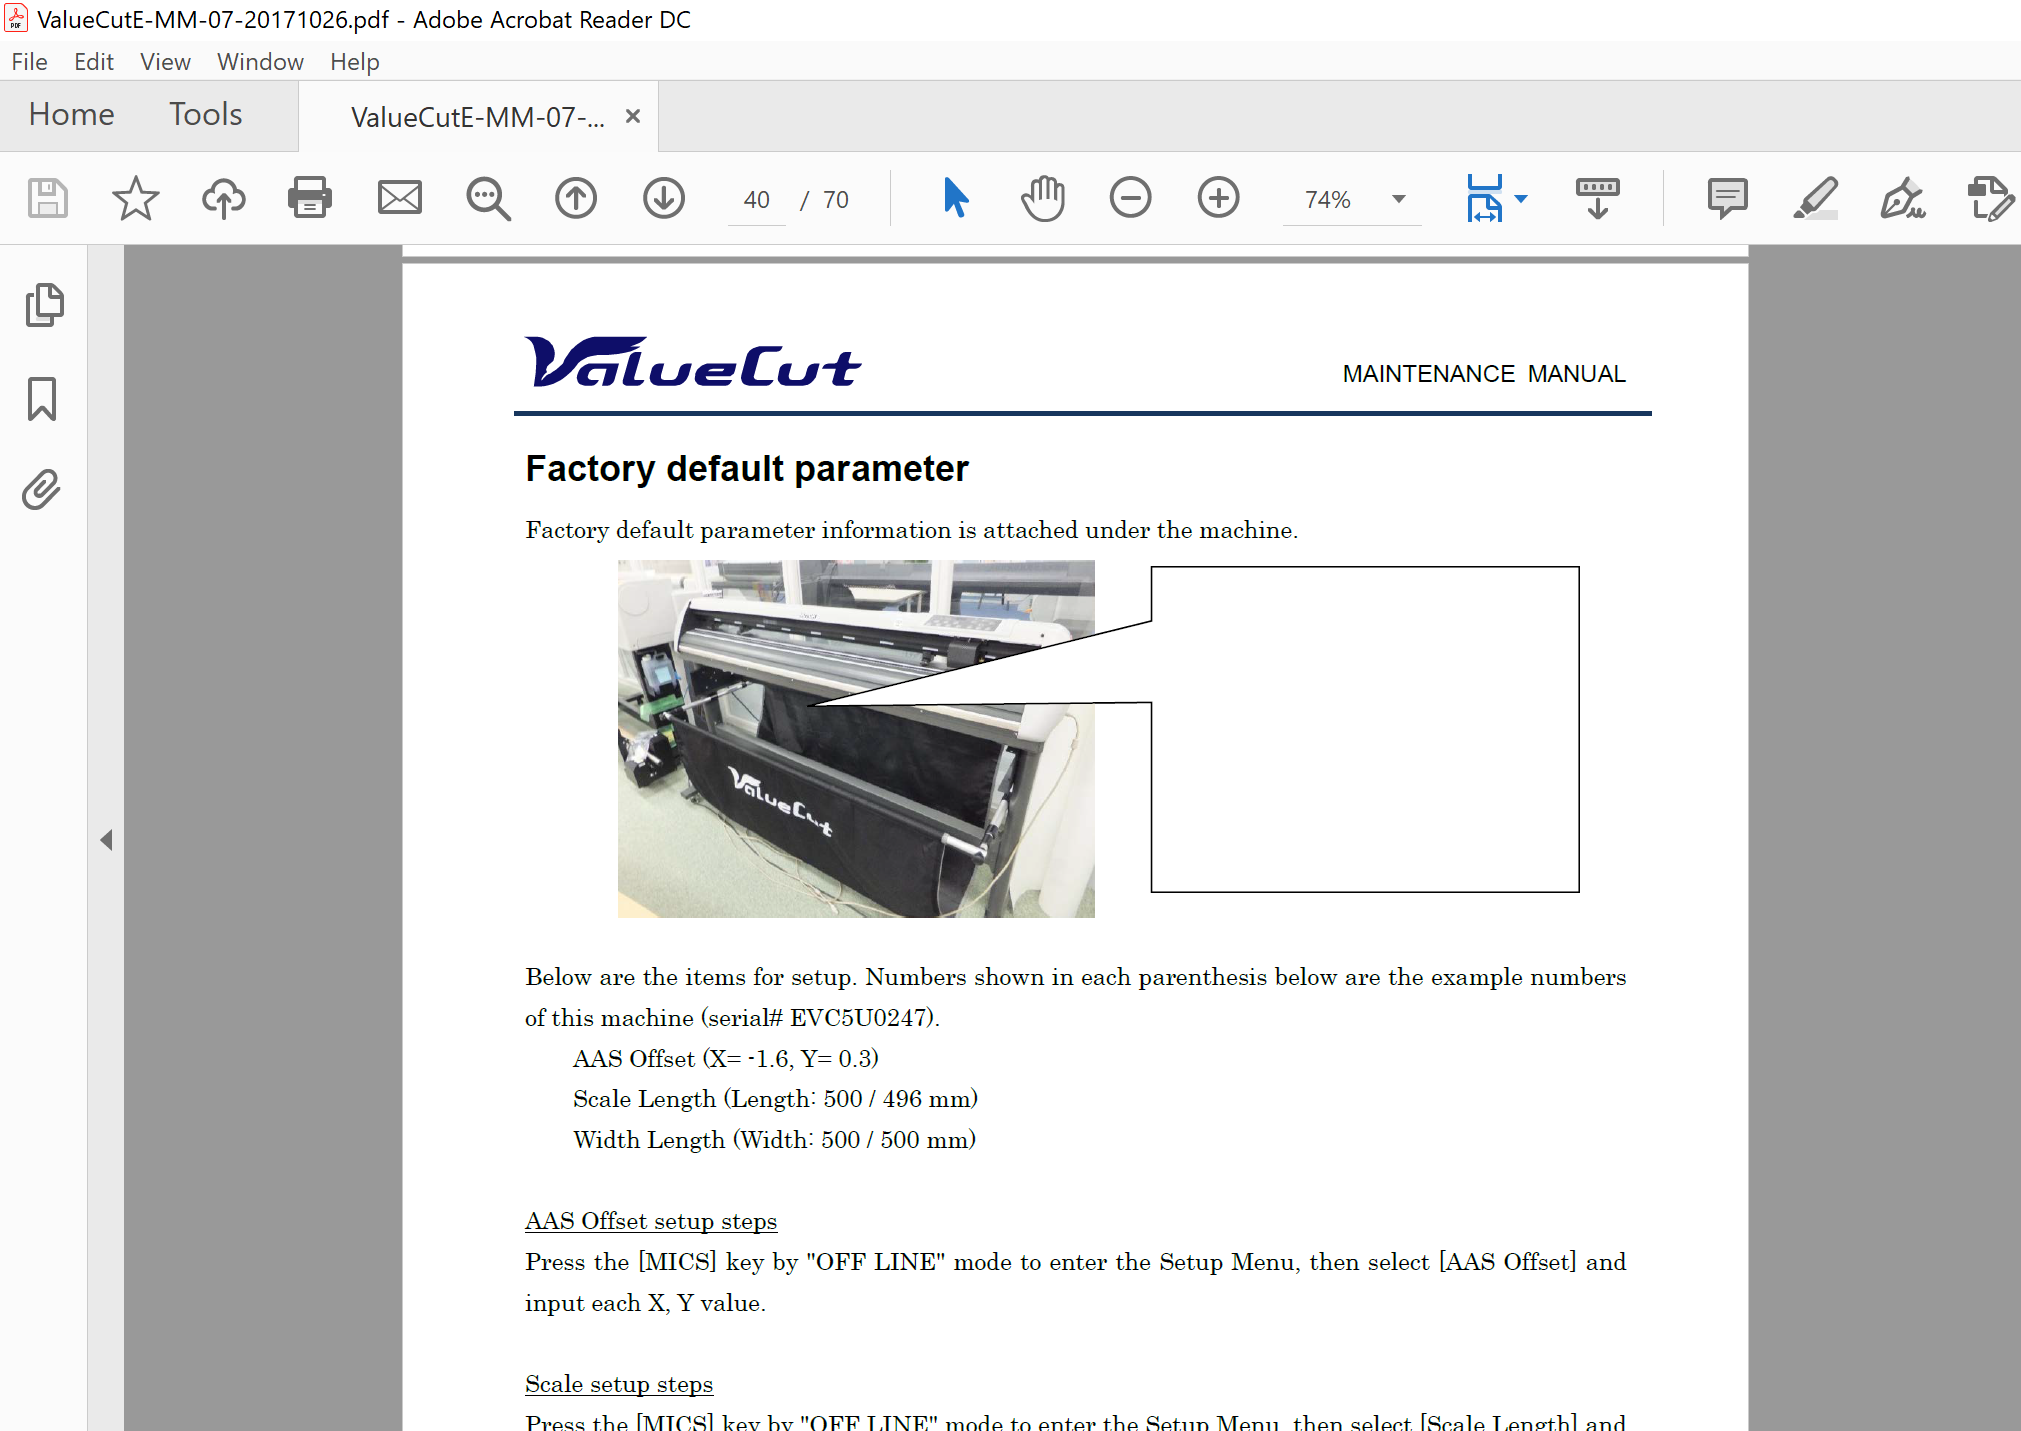Open the View menu
This screenshot has height=1431, width=2021.
pyautogui.click(x=165, y=62)
